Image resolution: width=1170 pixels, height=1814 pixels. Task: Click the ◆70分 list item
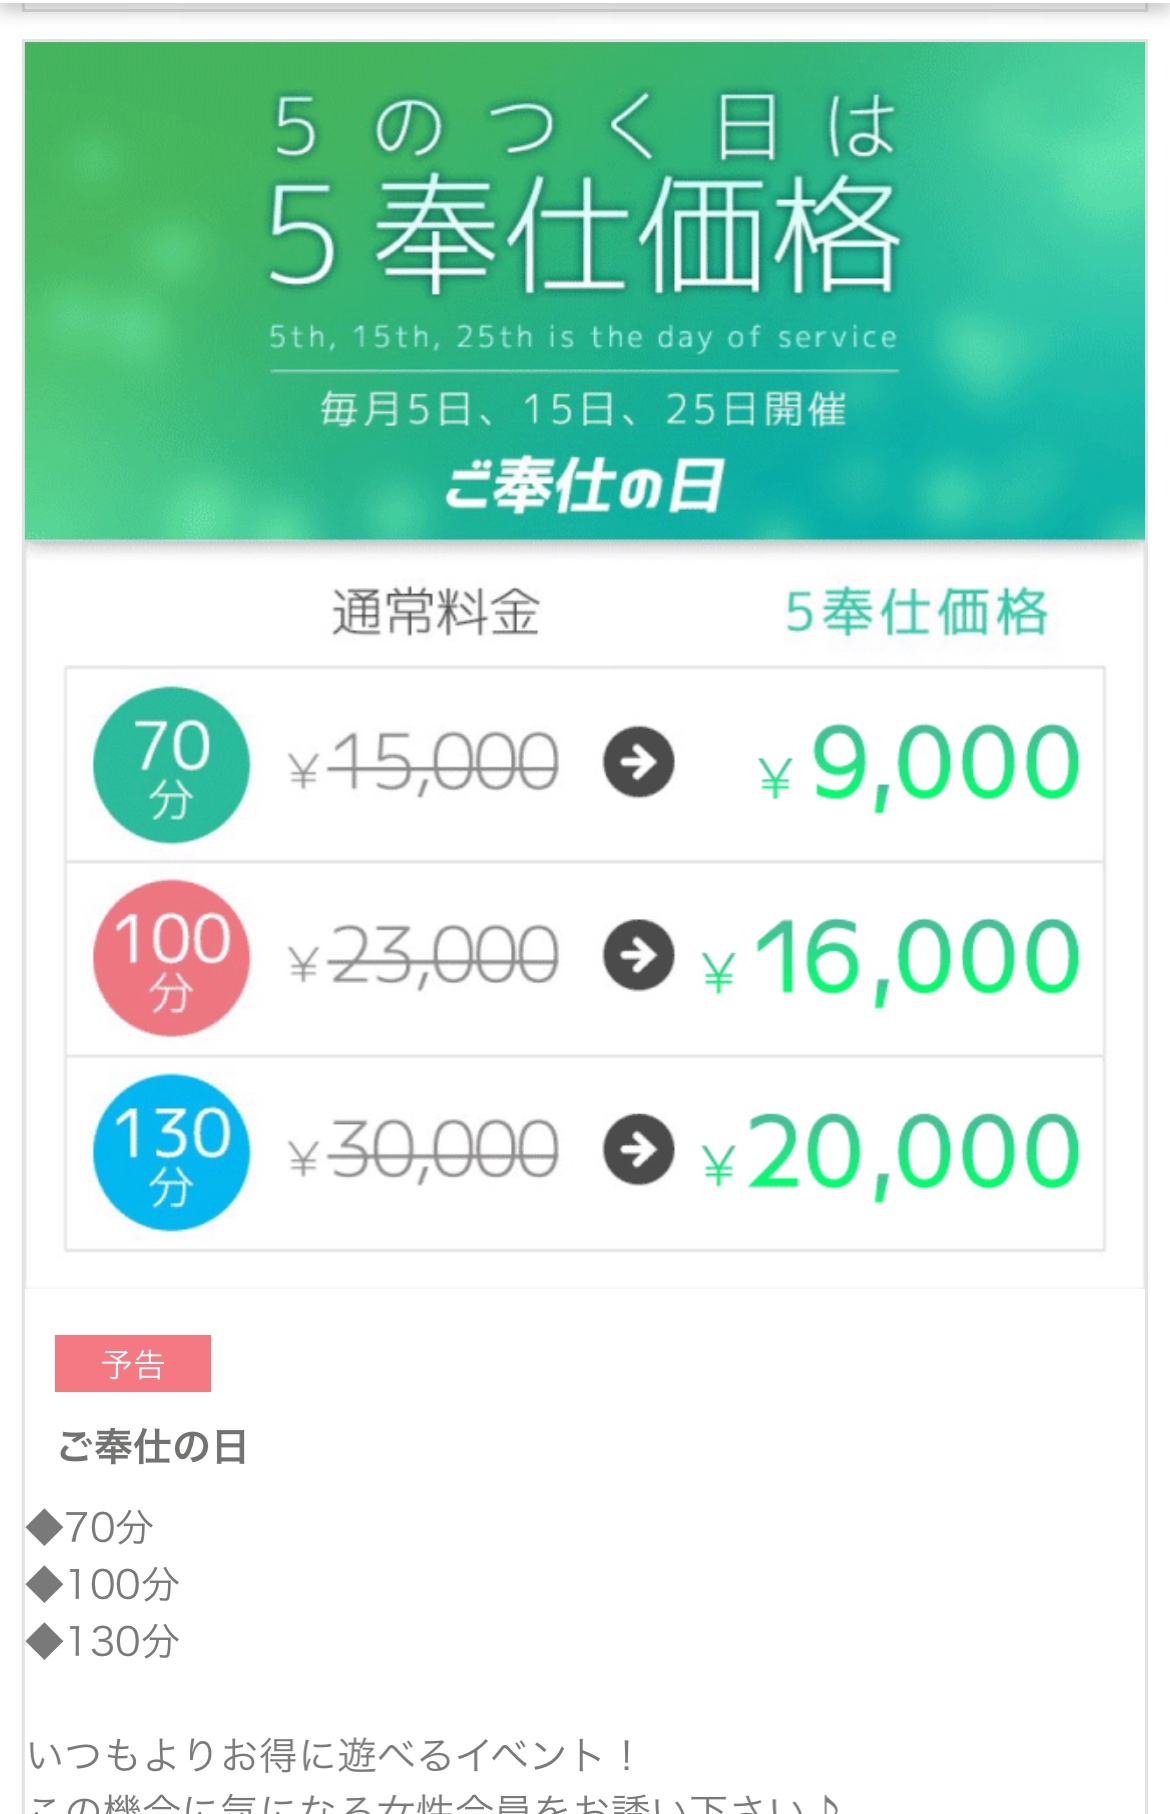click(90, 1527)
